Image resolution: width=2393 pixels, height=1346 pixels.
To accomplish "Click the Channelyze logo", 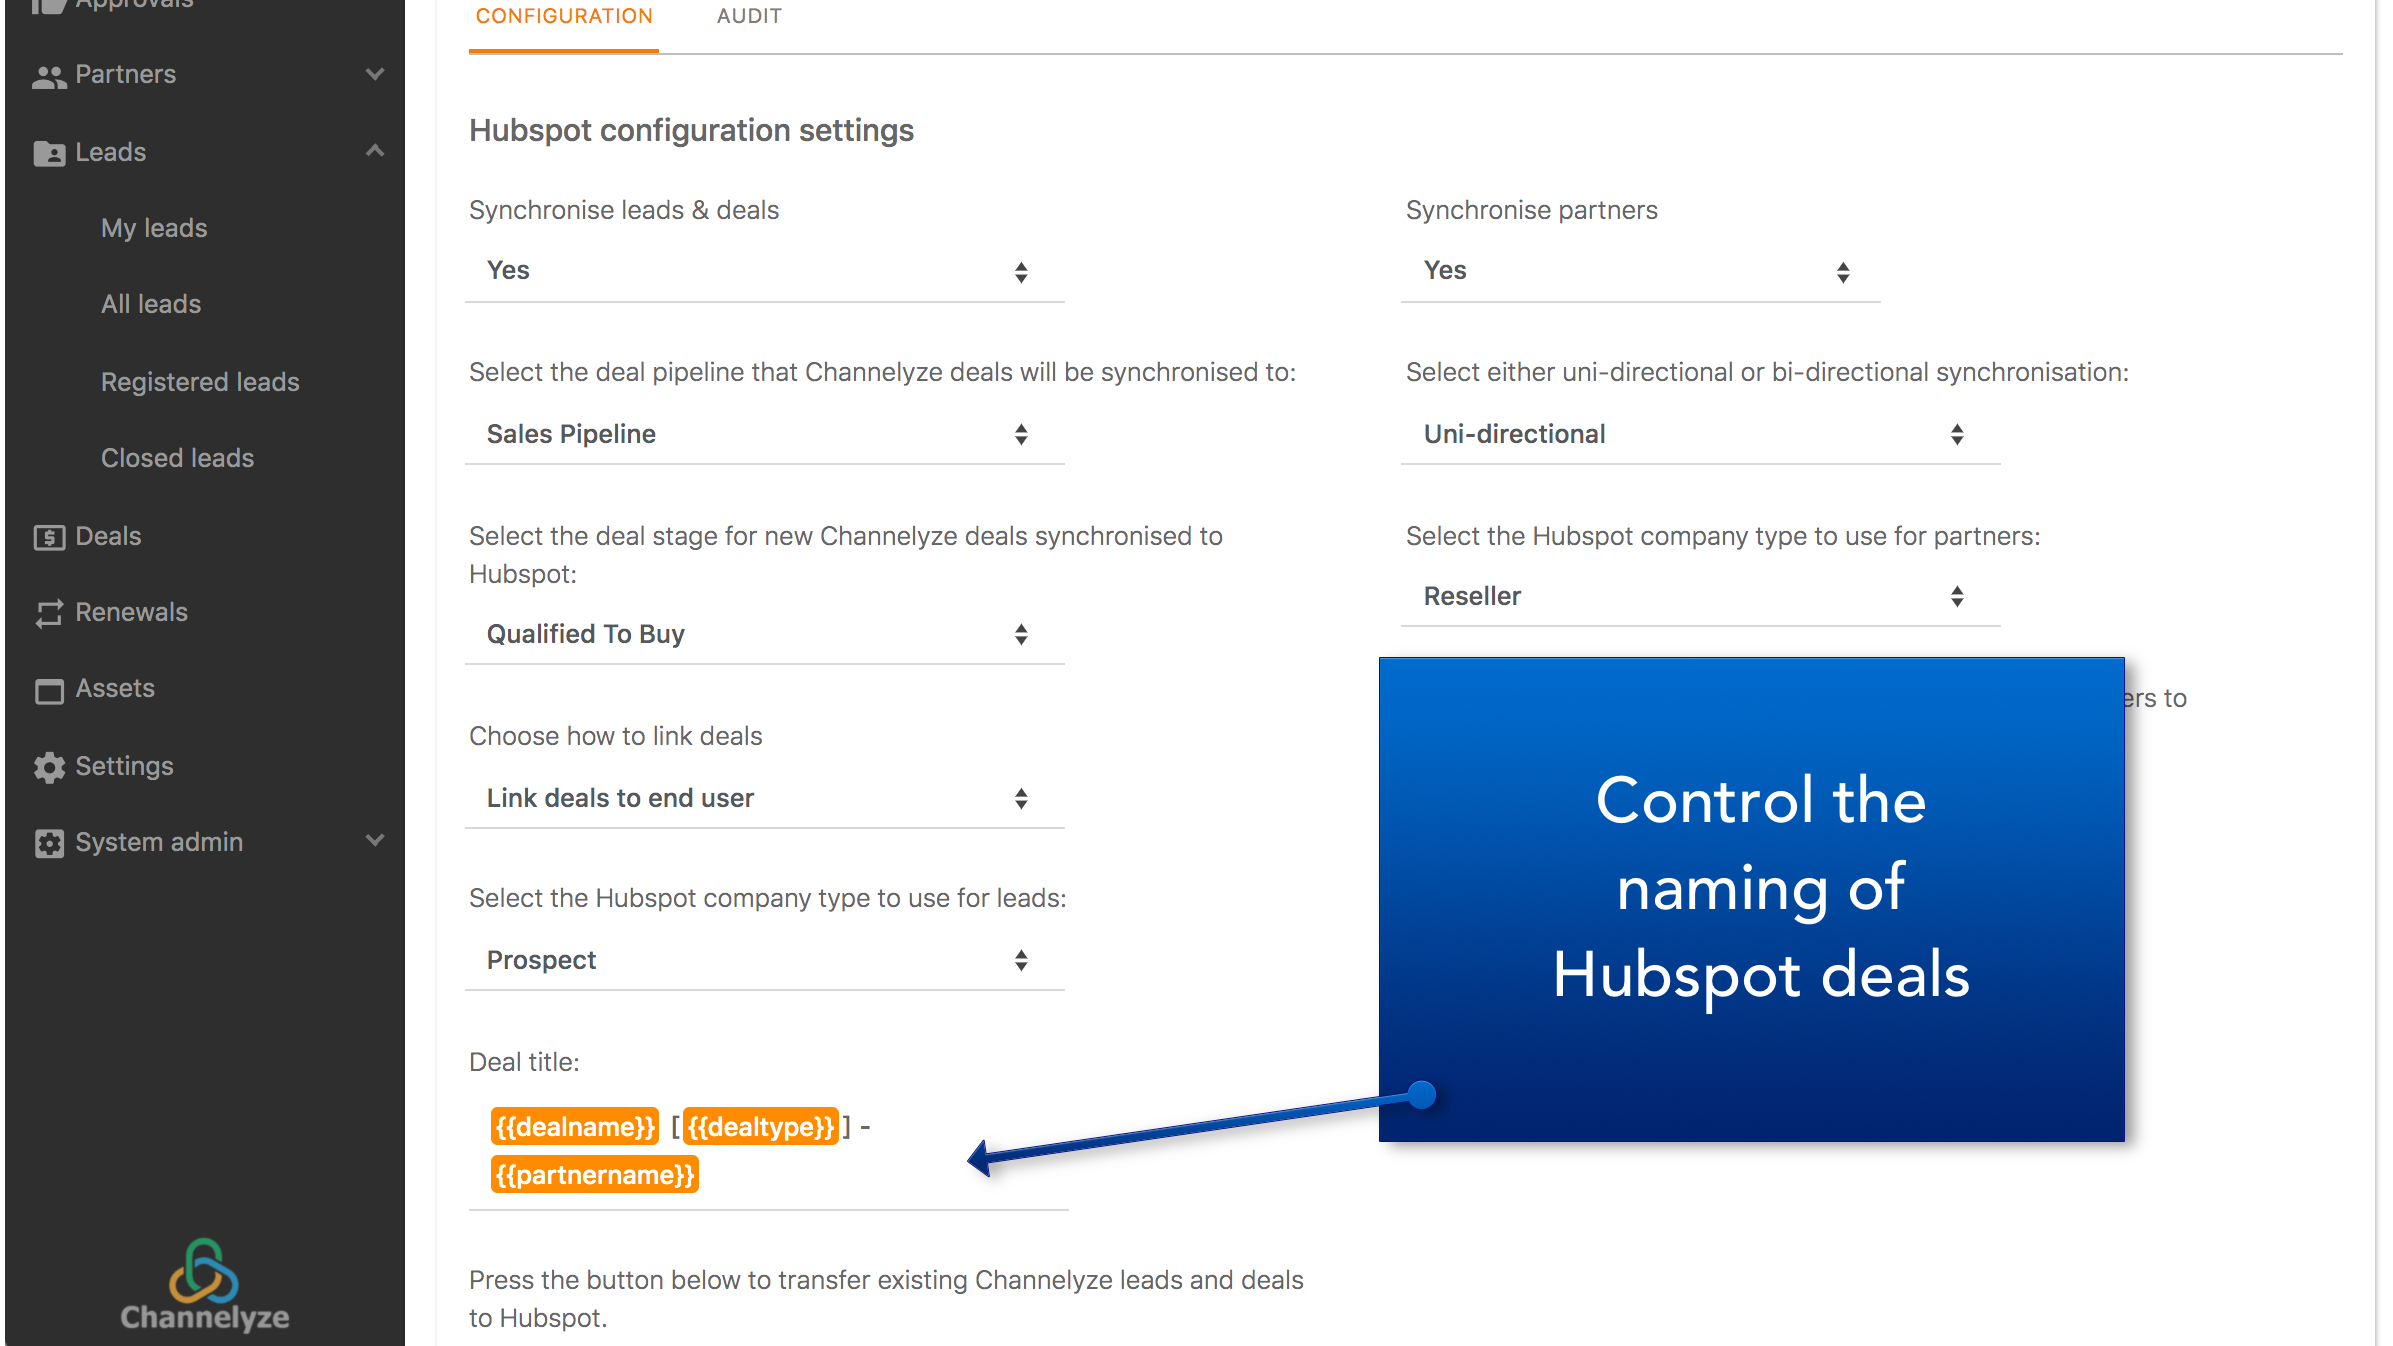I will pyautogui.click(x=204, y=1284).
